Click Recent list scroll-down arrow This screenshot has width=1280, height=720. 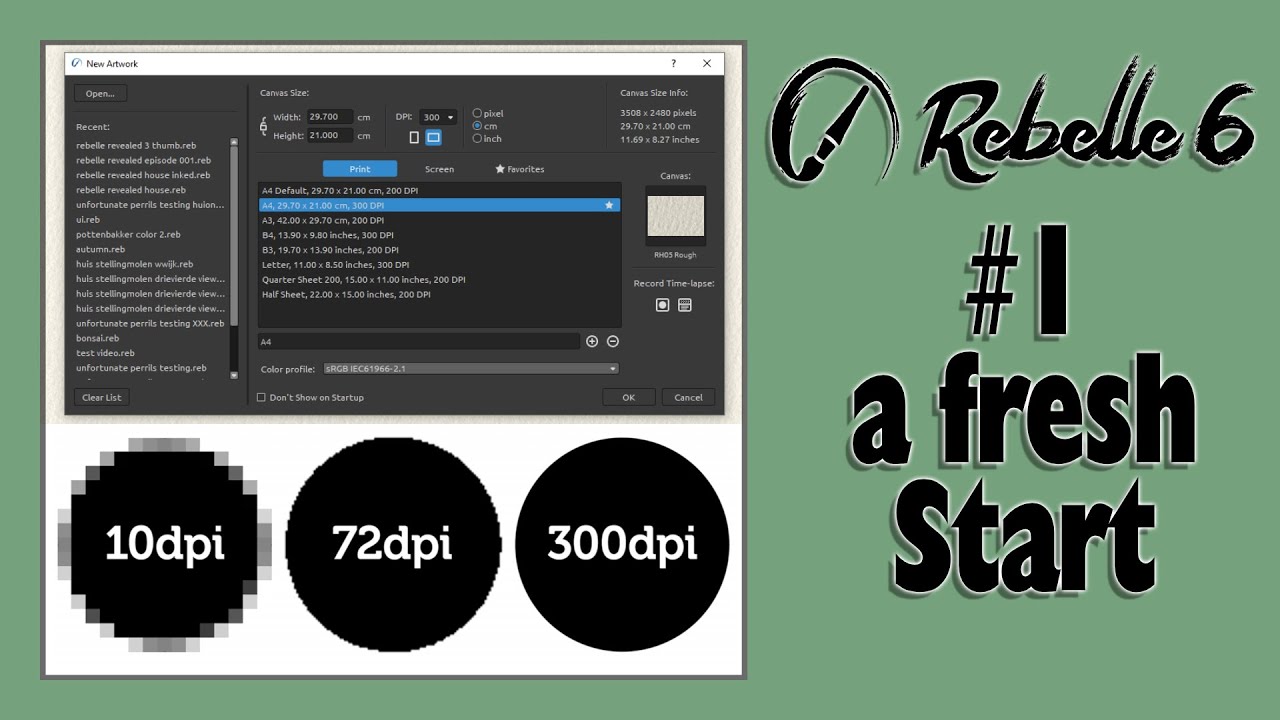[x=234, y=375]
